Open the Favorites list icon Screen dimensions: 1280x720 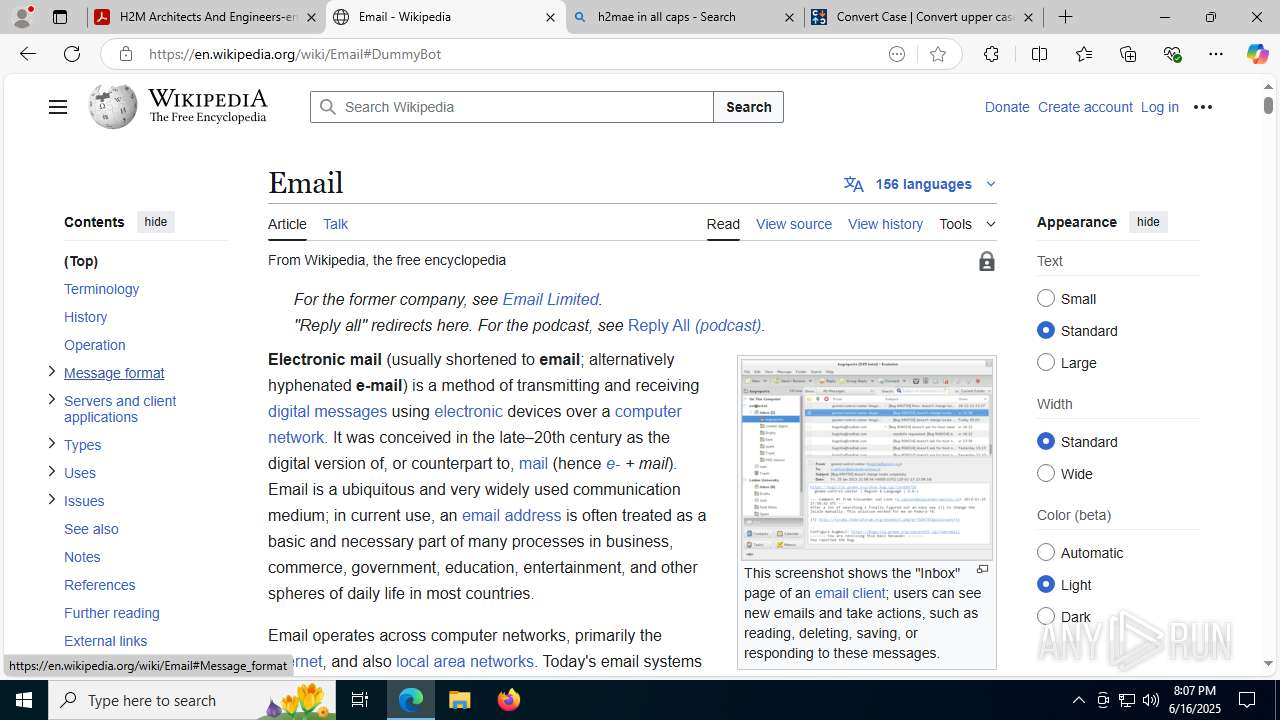pyautogui.click(x=1083, y=54)
